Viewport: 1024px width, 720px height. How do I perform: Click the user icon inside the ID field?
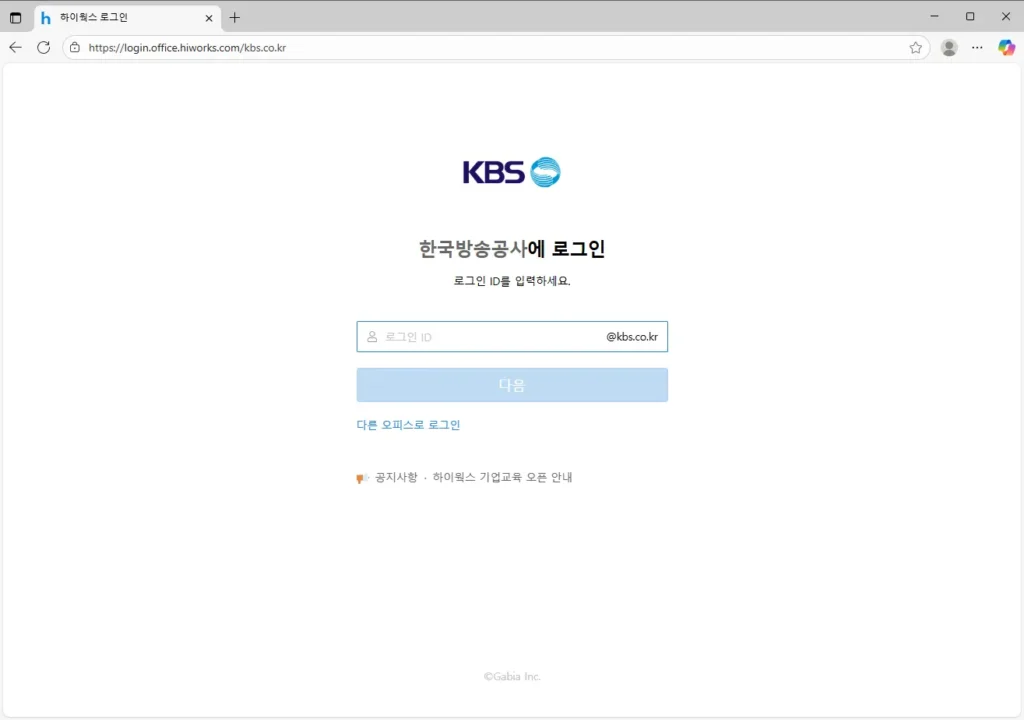point(372,337)
